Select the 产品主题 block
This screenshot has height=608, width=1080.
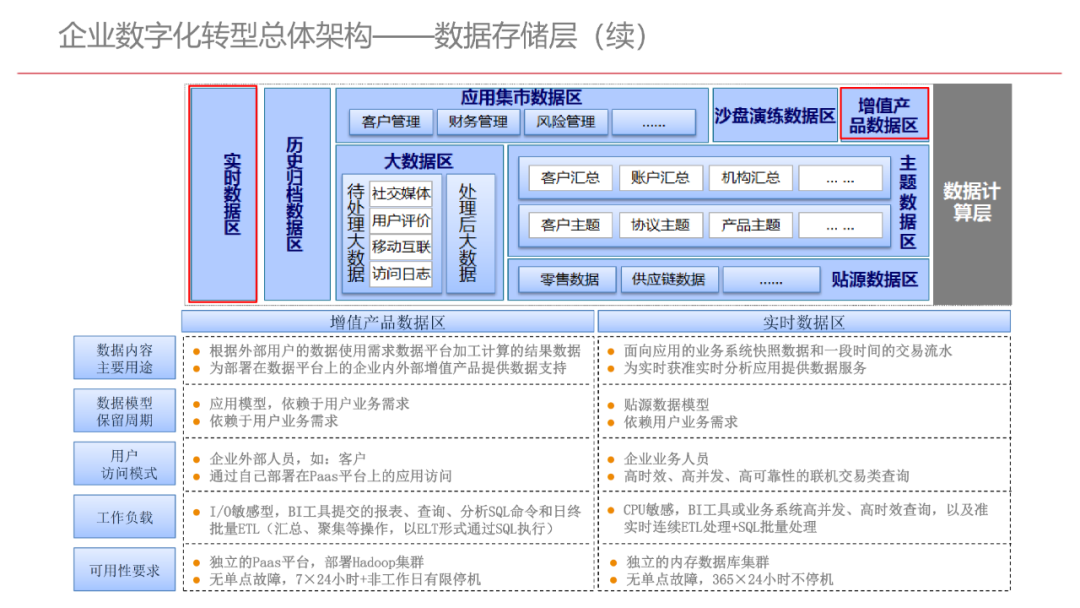(750, 224)
